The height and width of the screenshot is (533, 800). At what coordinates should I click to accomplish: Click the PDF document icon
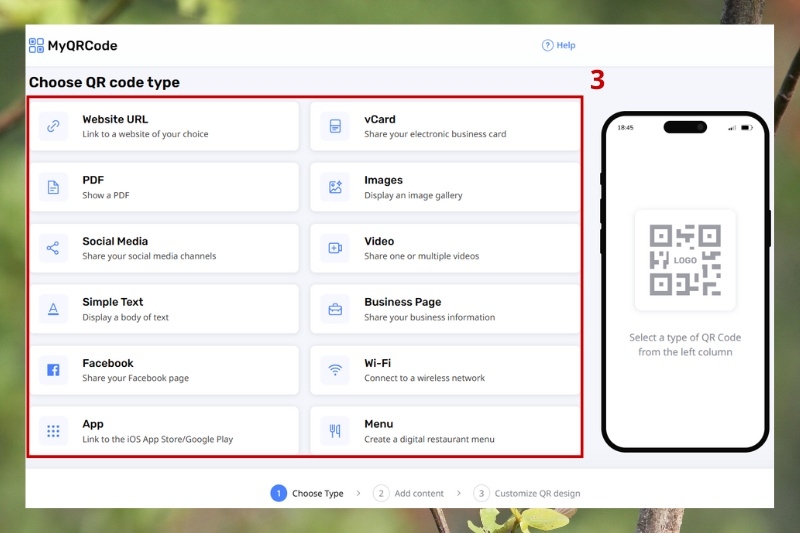pyautogui.click(x=53, y=187)
